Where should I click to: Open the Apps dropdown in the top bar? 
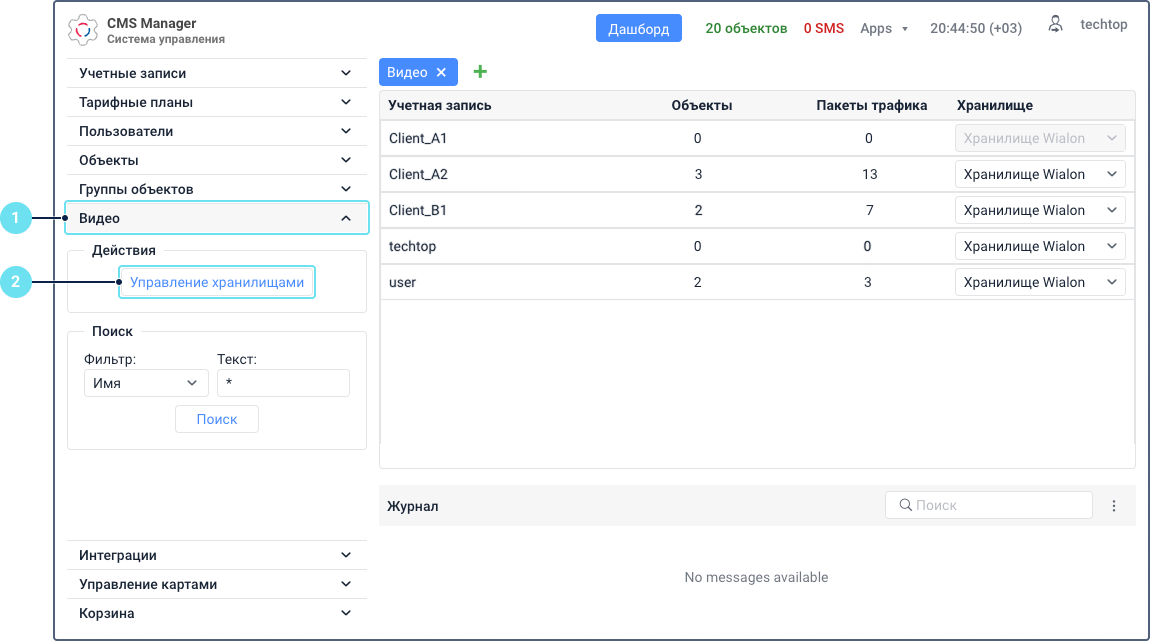tap(884, 28)
